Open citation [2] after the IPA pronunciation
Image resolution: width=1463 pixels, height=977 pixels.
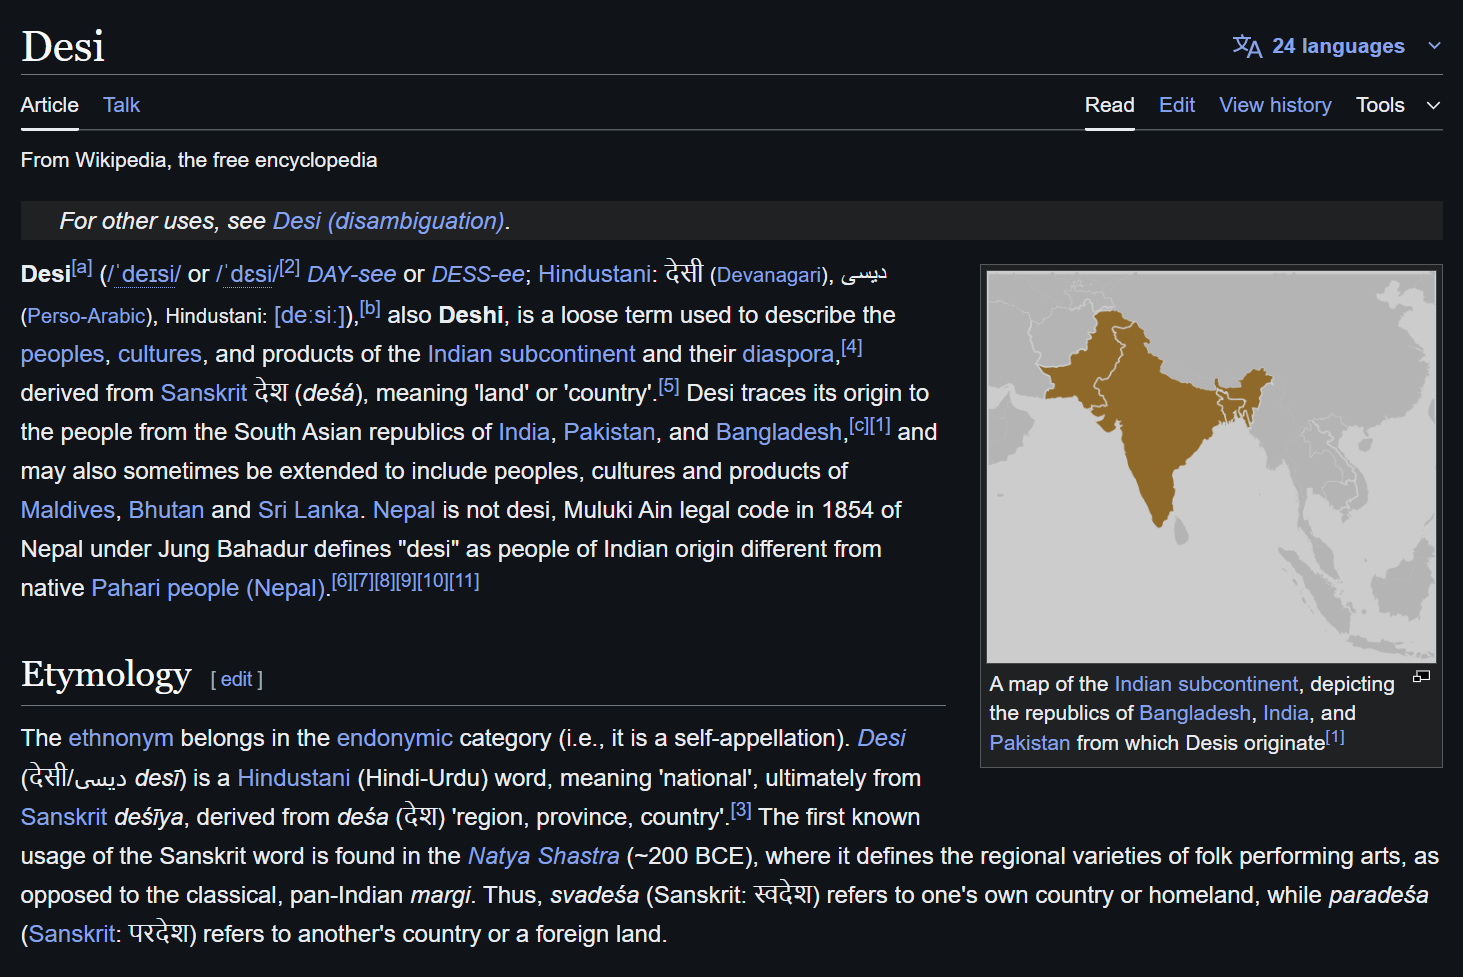(x=290, y=268)
